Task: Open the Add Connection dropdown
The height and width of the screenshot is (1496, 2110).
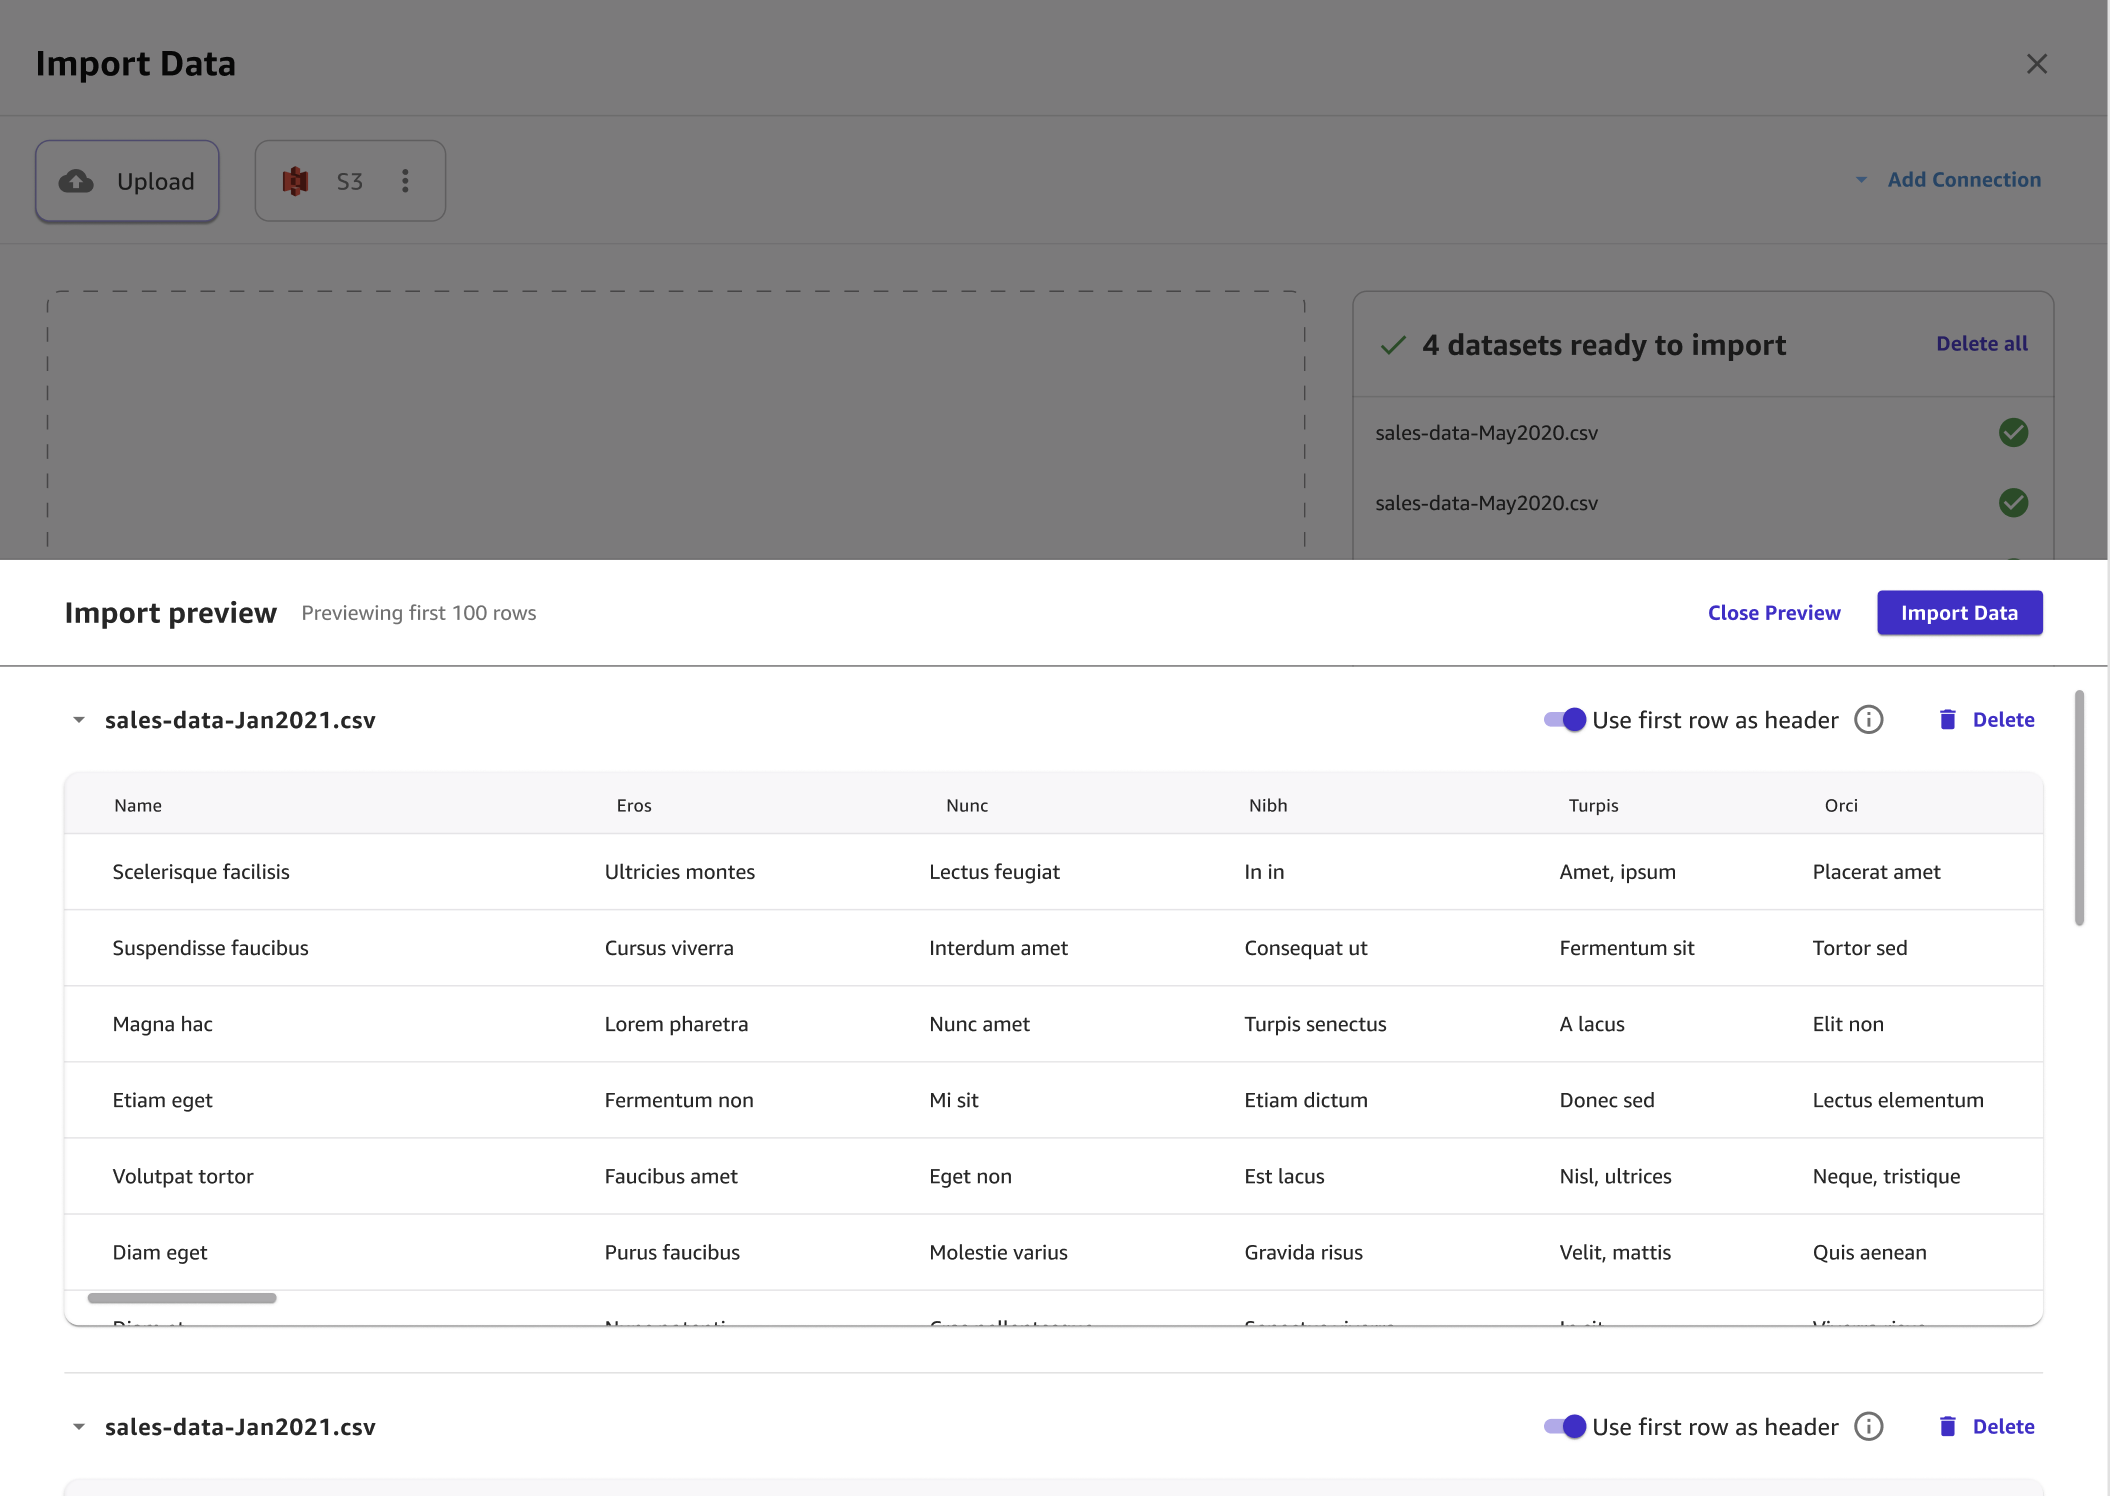Action: coord(1951,180)
